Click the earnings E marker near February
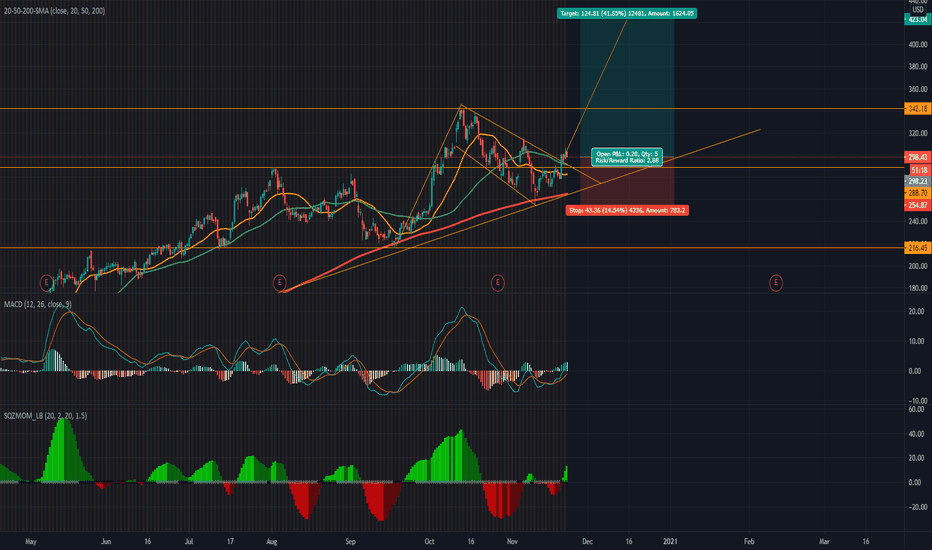 point(776,283)
